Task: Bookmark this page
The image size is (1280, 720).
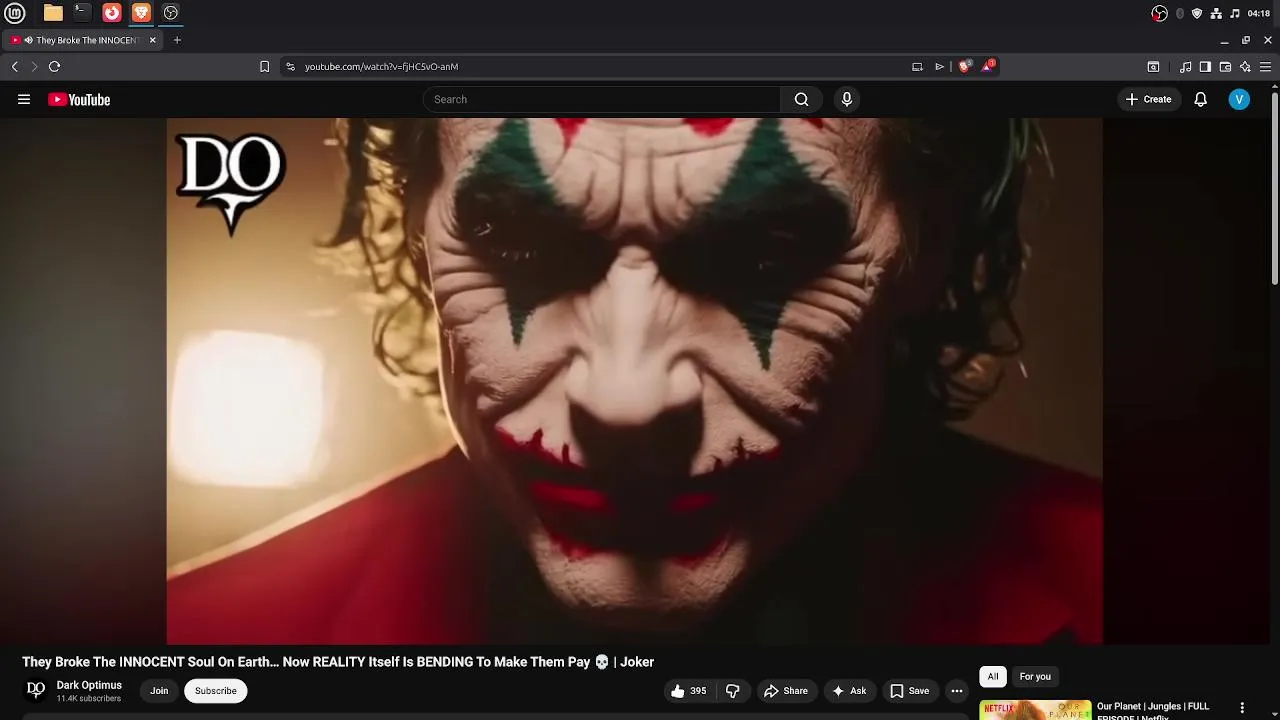Action: point(264,66)
